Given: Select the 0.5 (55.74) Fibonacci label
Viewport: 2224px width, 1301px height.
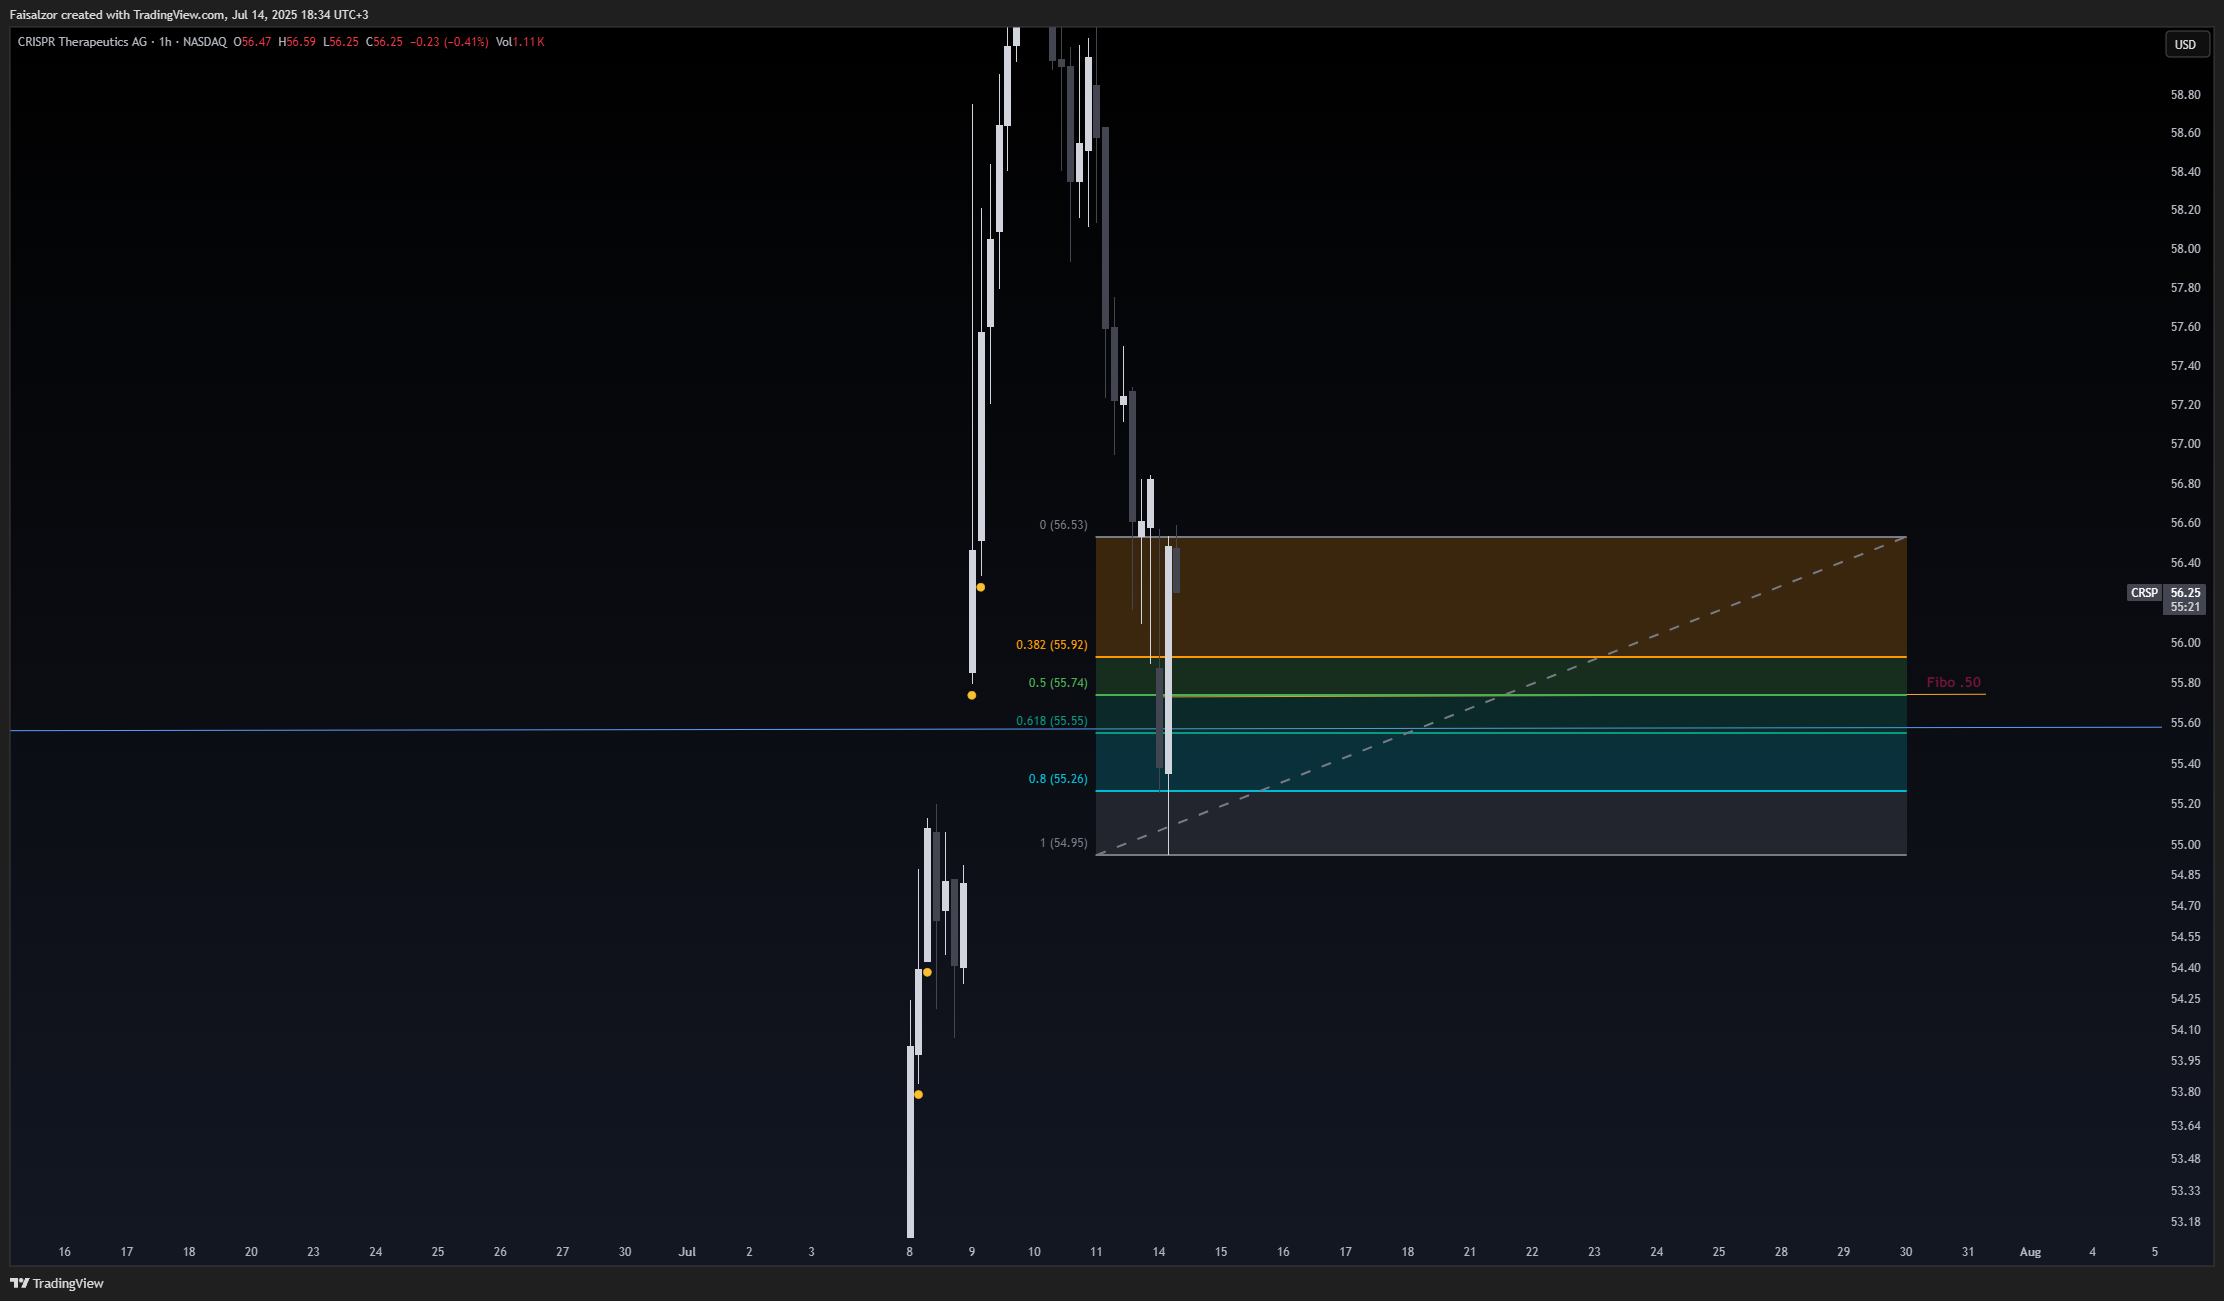Looking at the screenshot, I should [x=1058, y=683].
